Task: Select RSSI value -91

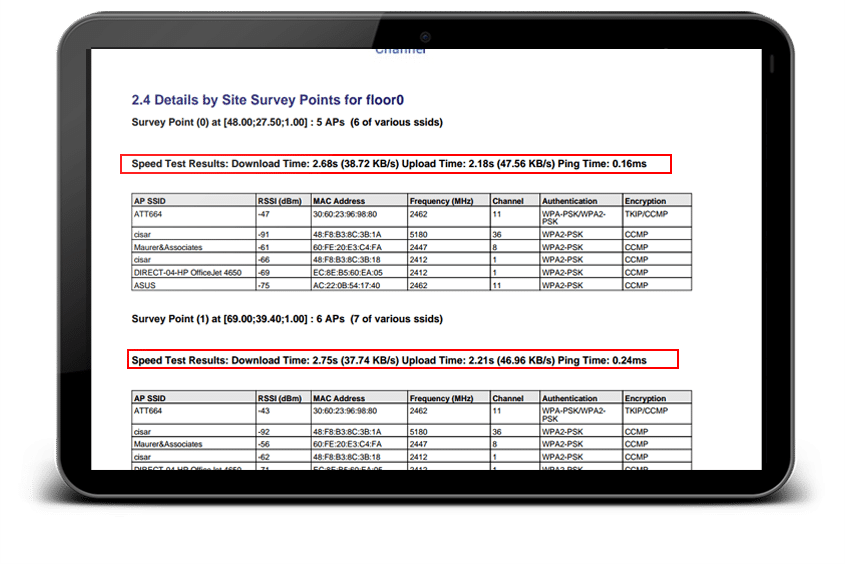Action: 264,235
